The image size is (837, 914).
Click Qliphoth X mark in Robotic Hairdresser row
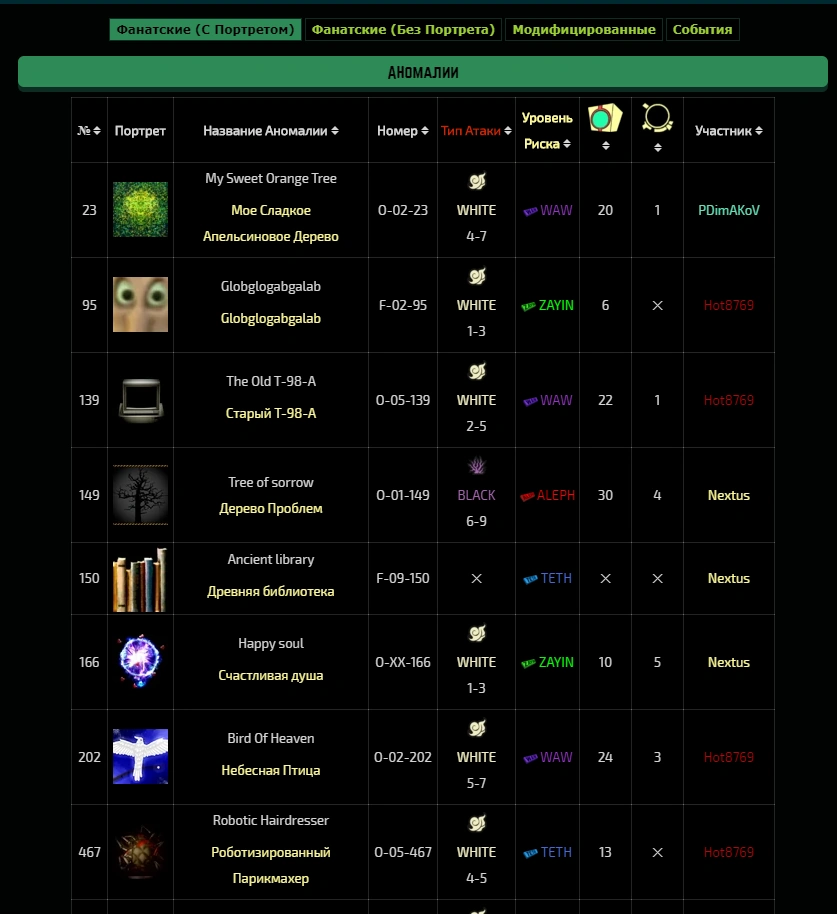[x=657, y=852]
